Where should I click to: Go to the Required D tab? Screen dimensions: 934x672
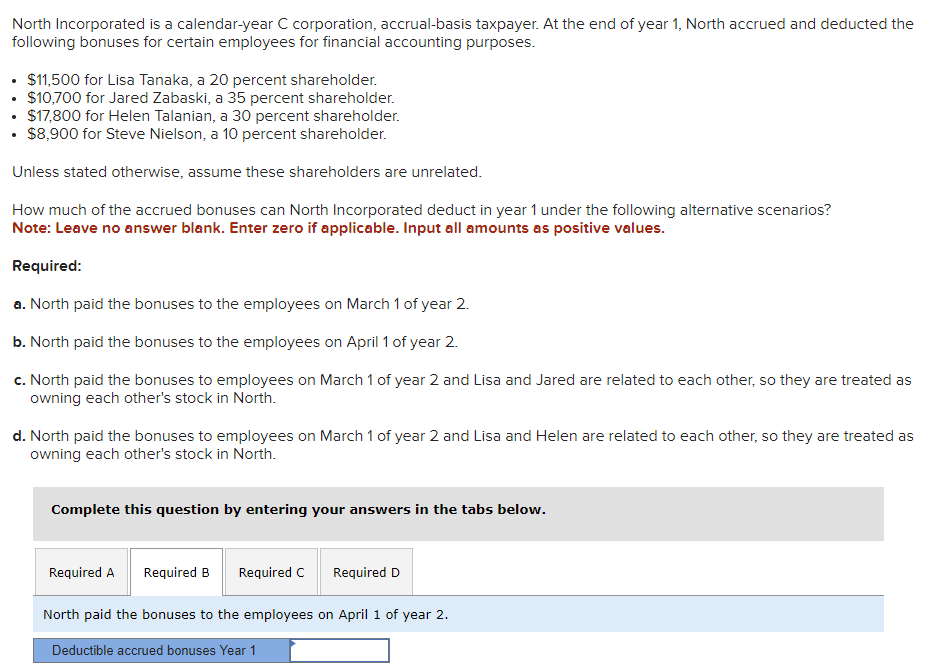click(366, 572)
